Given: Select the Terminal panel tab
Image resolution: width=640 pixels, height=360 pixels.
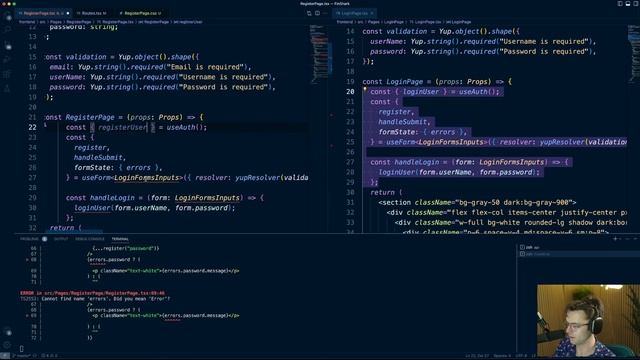Looking at the screenshot, I should tap(120, 239).
